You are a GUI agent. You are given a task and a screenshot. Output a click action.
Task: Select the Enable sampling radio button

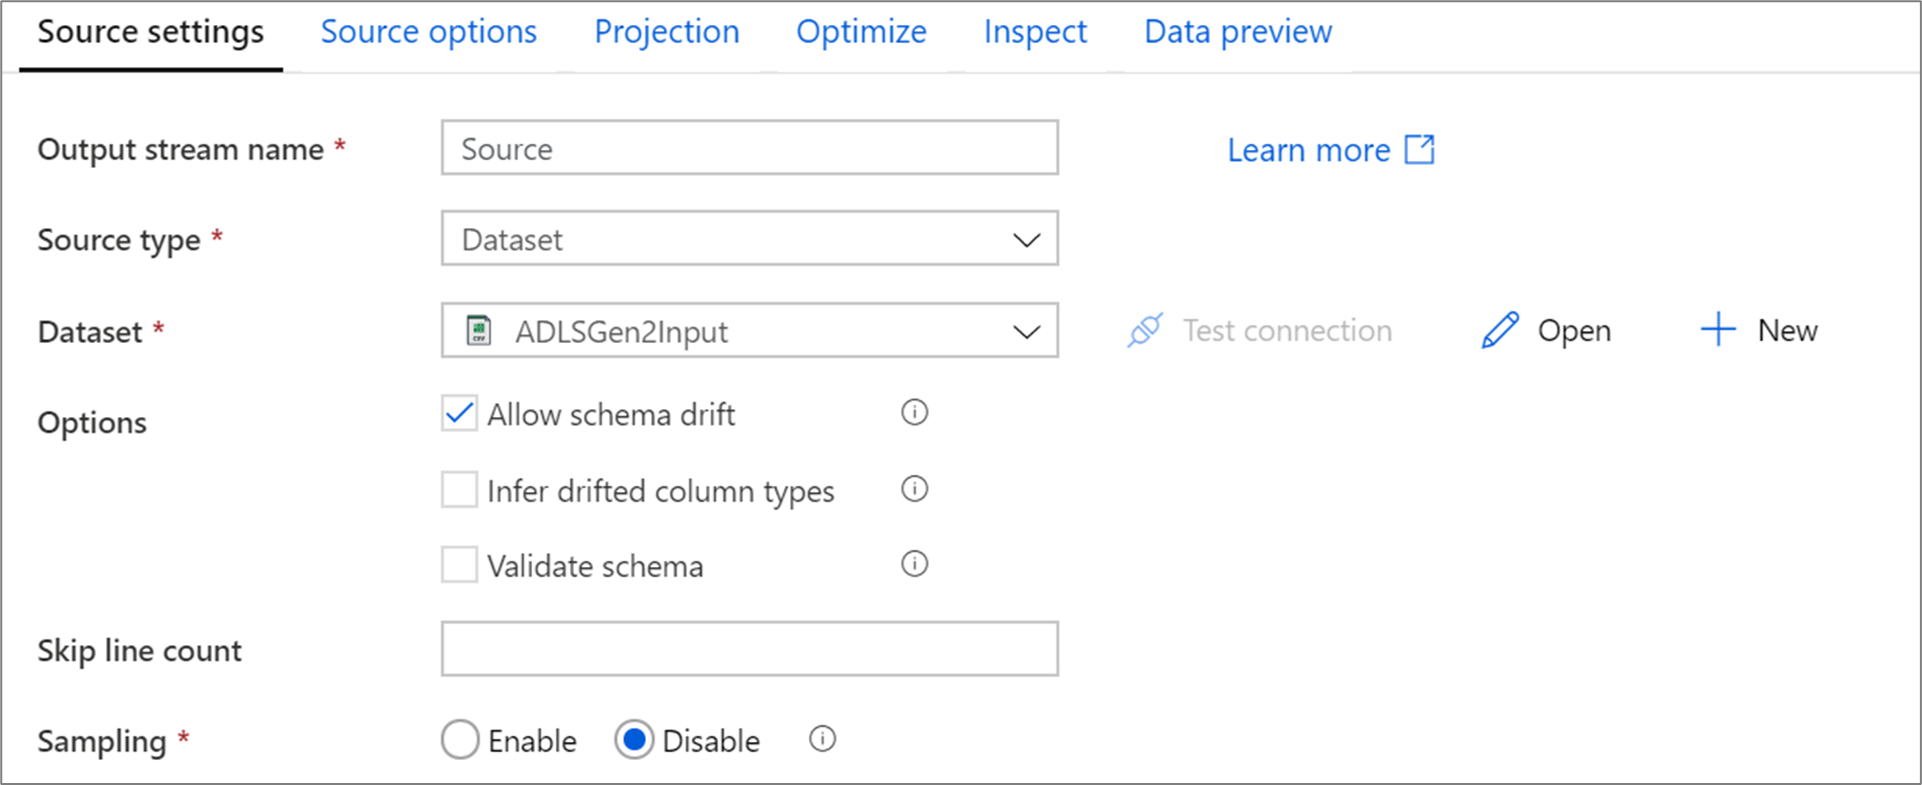[x=460, y=740]
